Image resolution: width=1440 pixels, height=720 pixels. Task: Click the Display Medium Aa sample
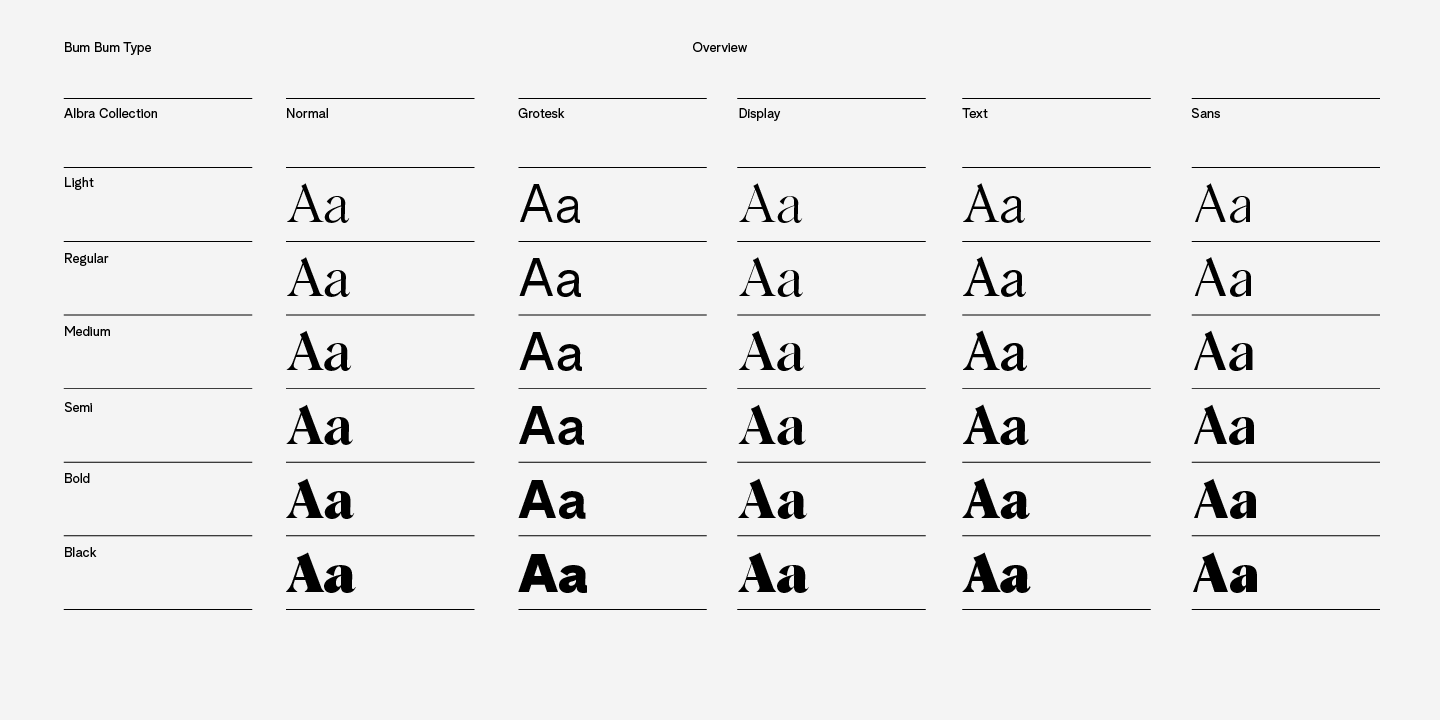[x=771, y=353]
